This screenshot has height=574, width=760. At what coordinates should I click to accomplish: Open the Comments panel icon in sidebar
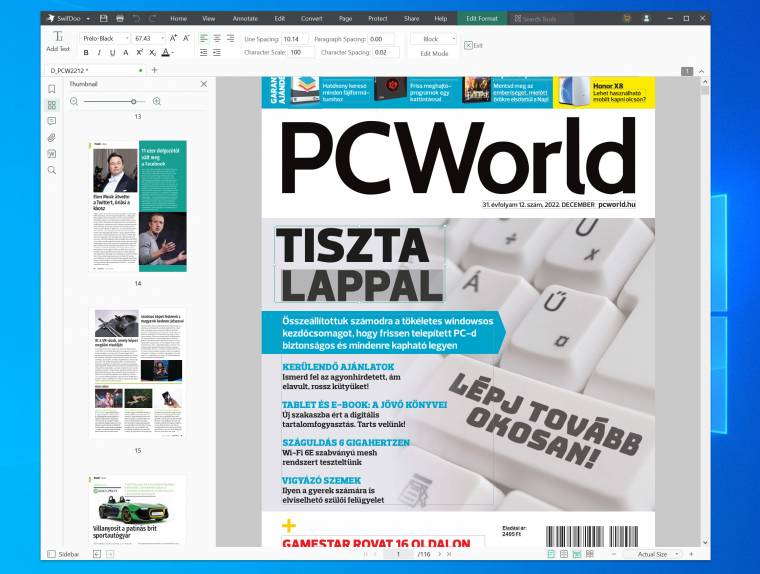[x=52, y=121]
